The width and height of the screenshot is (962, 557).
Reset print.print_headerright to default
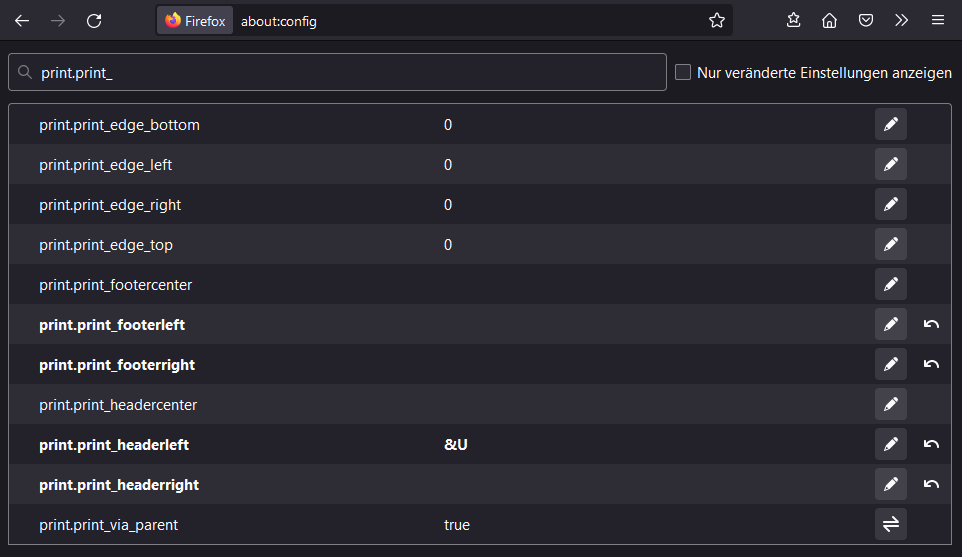(x=931, y=485)
